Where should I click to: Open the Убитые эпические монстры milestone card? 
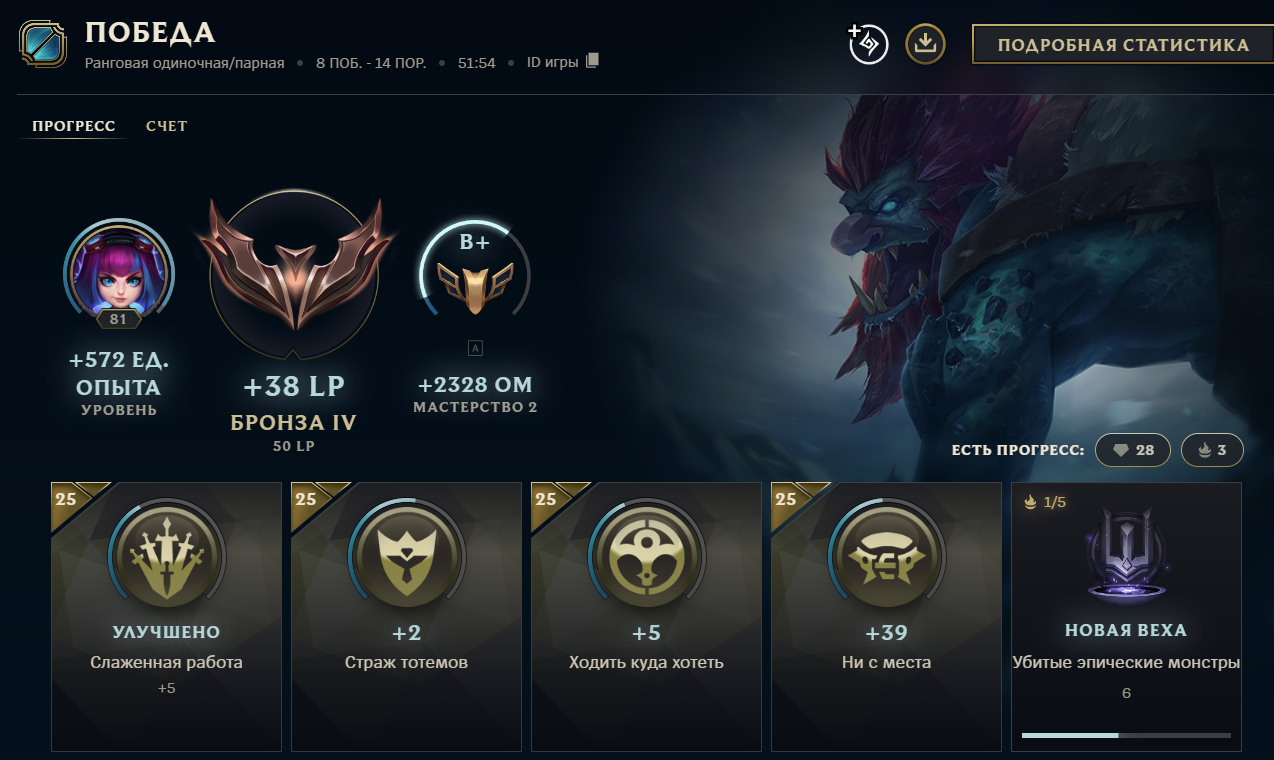click(x=1126, y=617)
